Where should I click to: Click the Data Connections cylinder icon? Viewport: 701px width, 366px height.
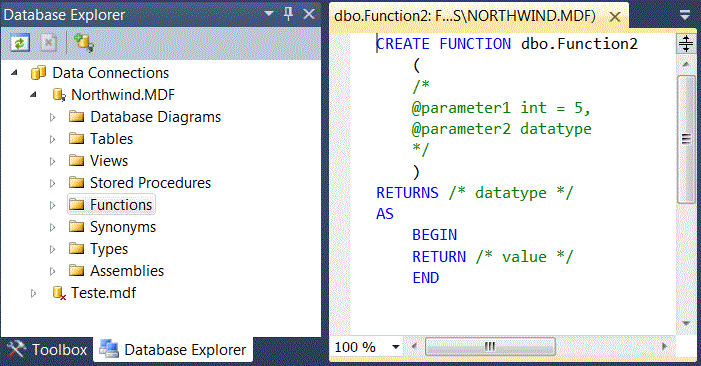point(38,72)
